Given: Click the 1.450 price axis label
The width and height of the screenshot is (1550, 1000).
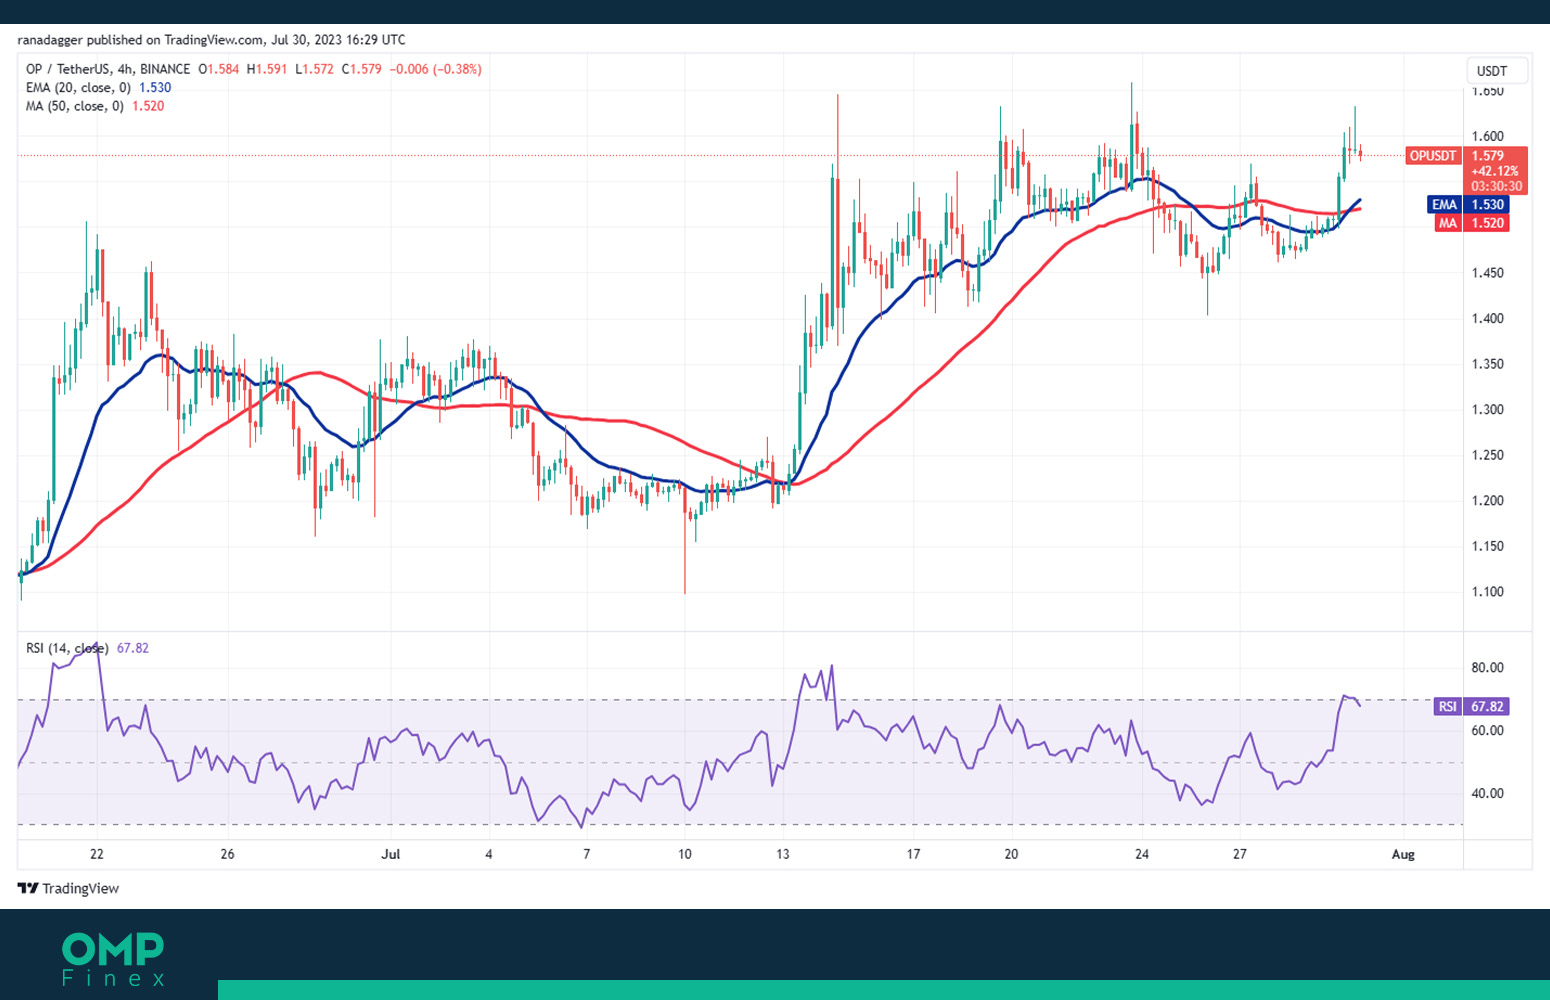Looking at the screenshot, I should coord(1487,273).
